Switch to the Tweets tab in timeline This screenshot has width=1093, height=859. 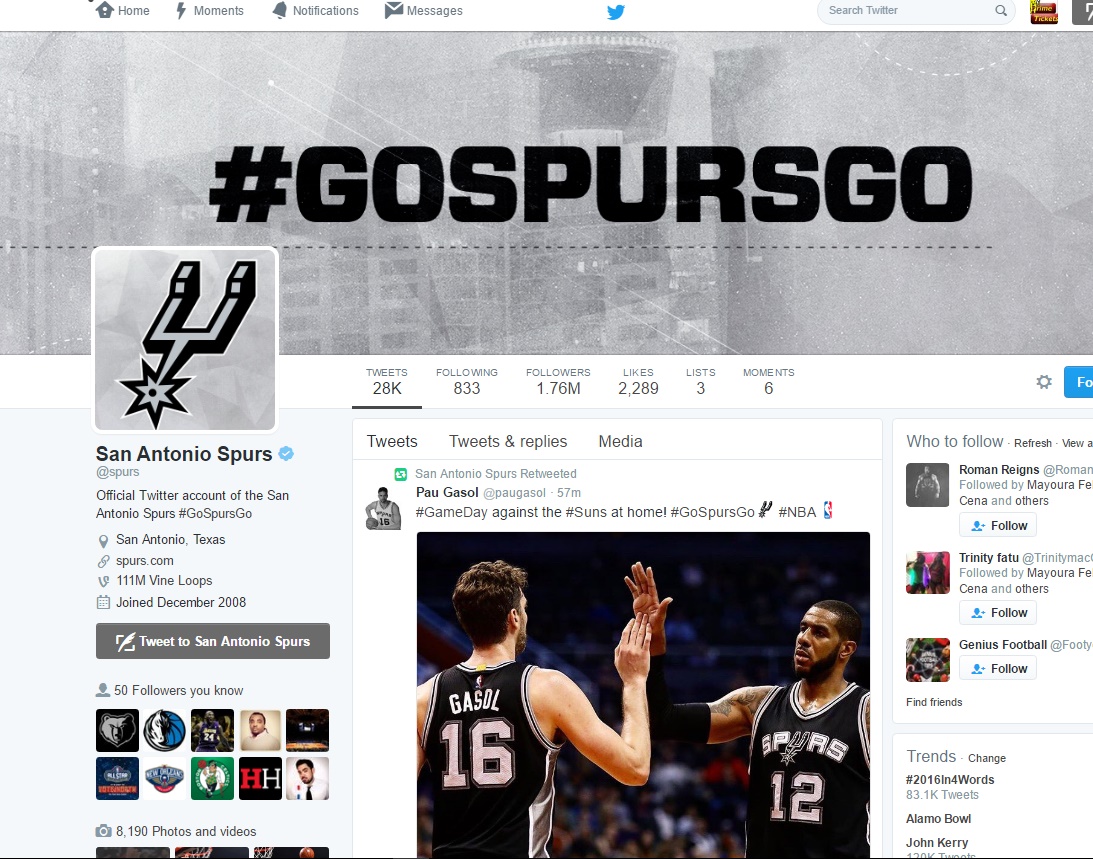coord(392,441)
